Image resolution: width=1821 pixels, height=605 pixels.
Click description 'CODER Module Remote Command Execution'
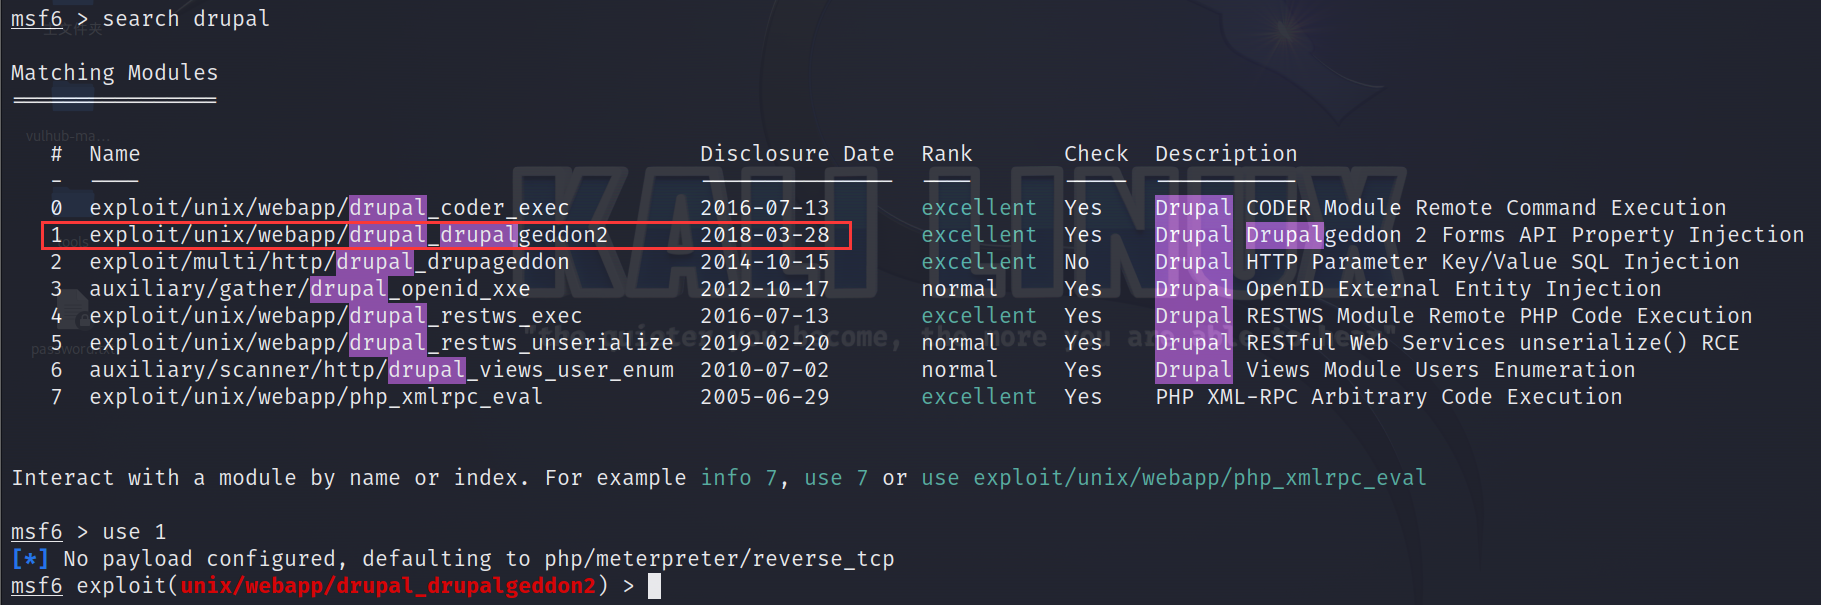pos(1486,208)
